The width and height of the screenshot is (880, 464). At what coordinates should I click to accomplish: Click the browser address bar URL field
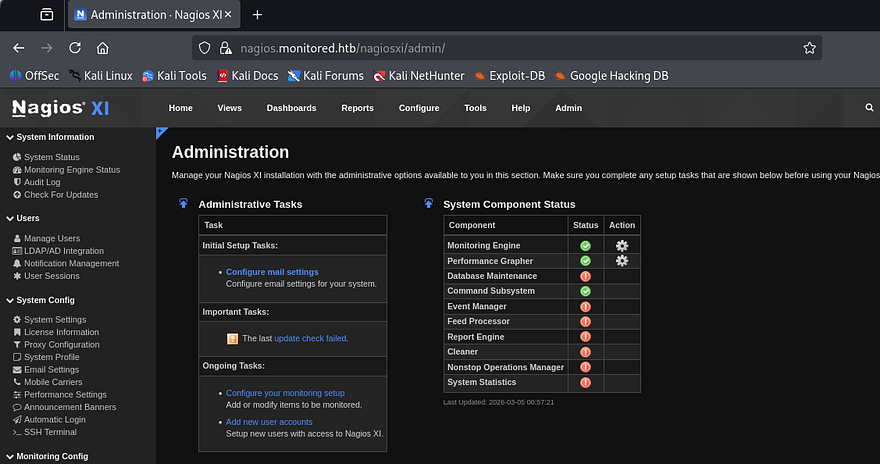tap(500, 48)
